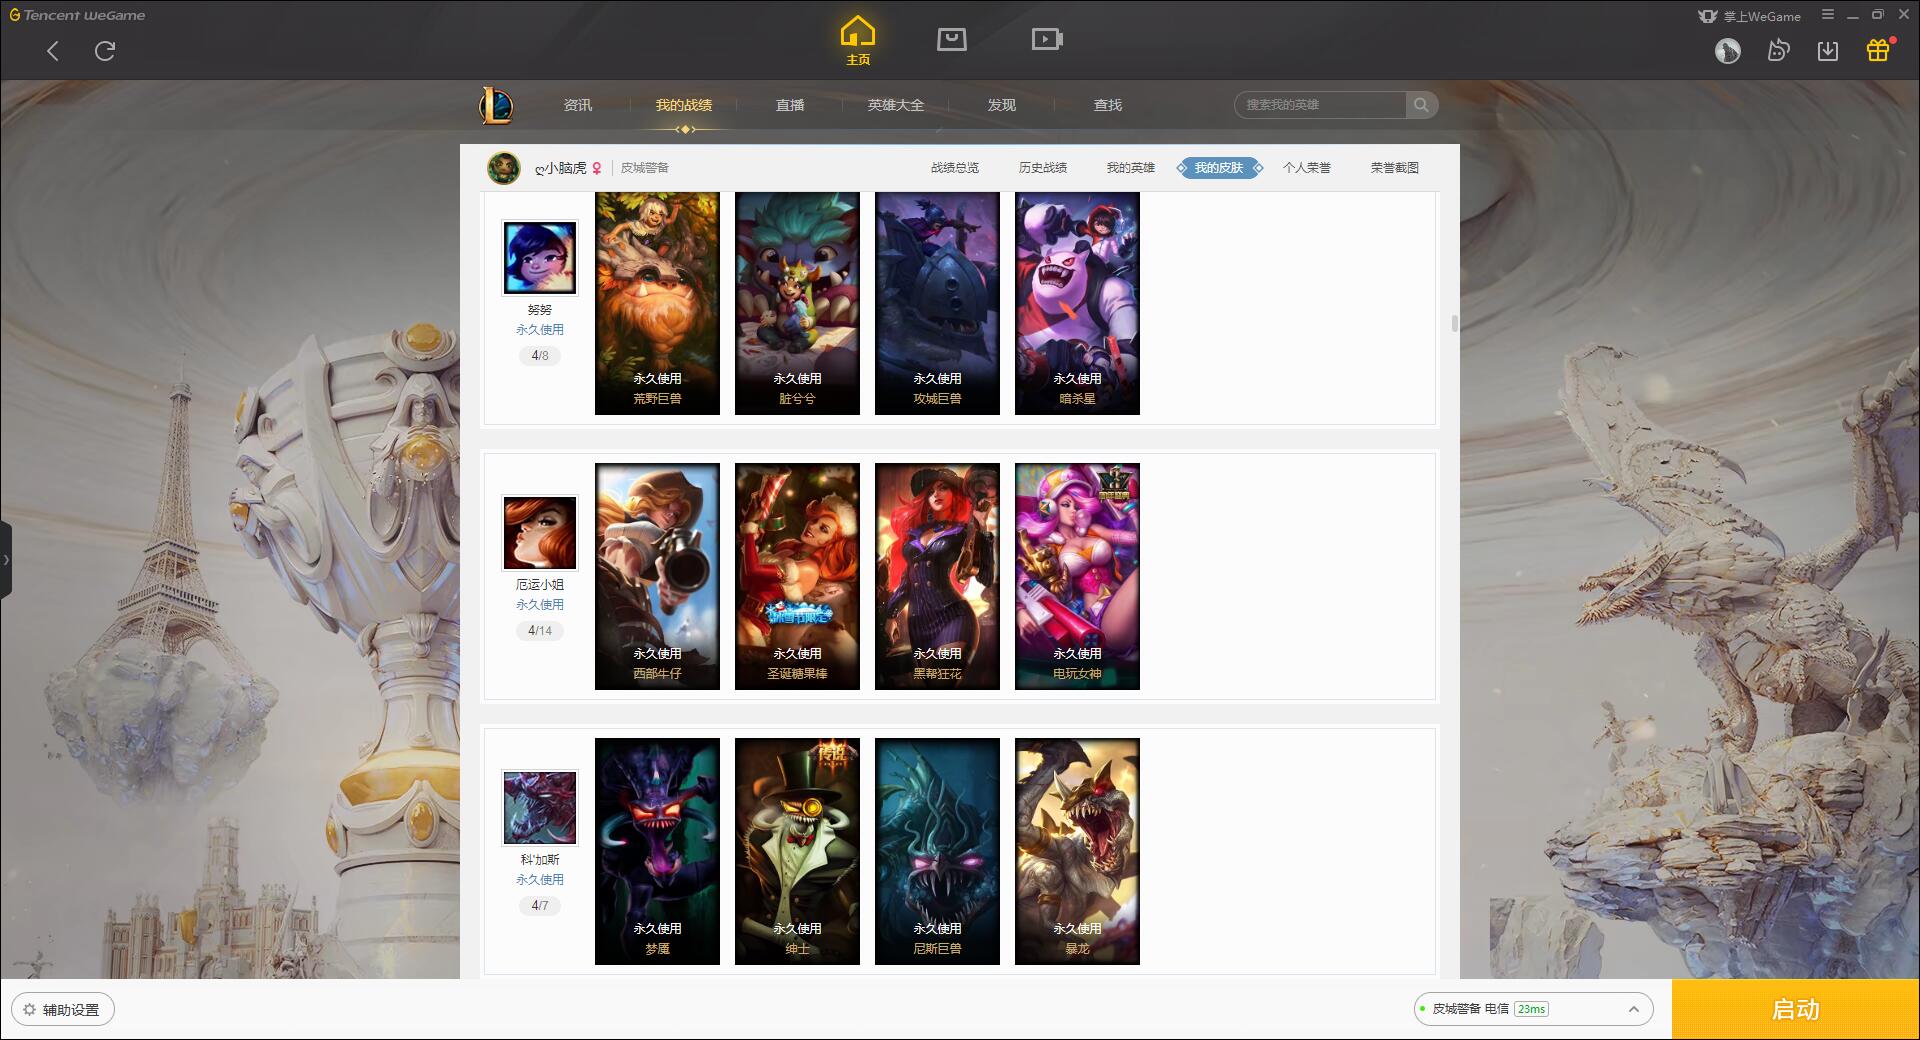
Task: Expand the collapsed left side panel handle
Action: tap(6, 560)
